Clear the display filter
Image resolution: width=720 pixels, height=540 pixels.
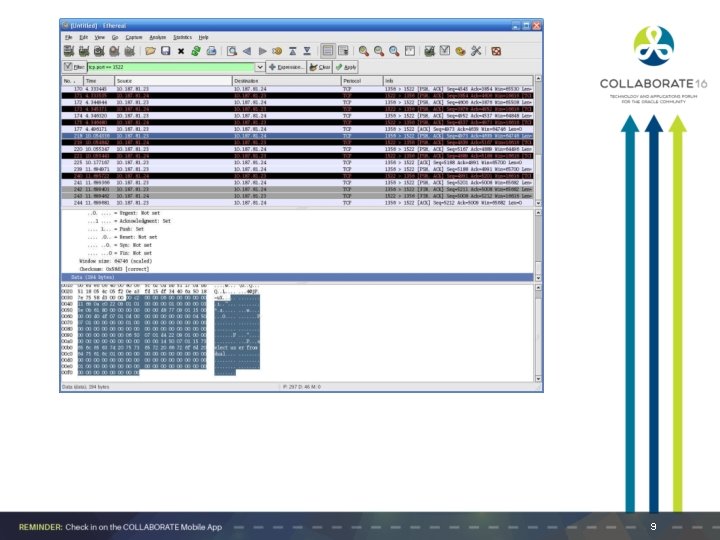(x=320, y=67)
